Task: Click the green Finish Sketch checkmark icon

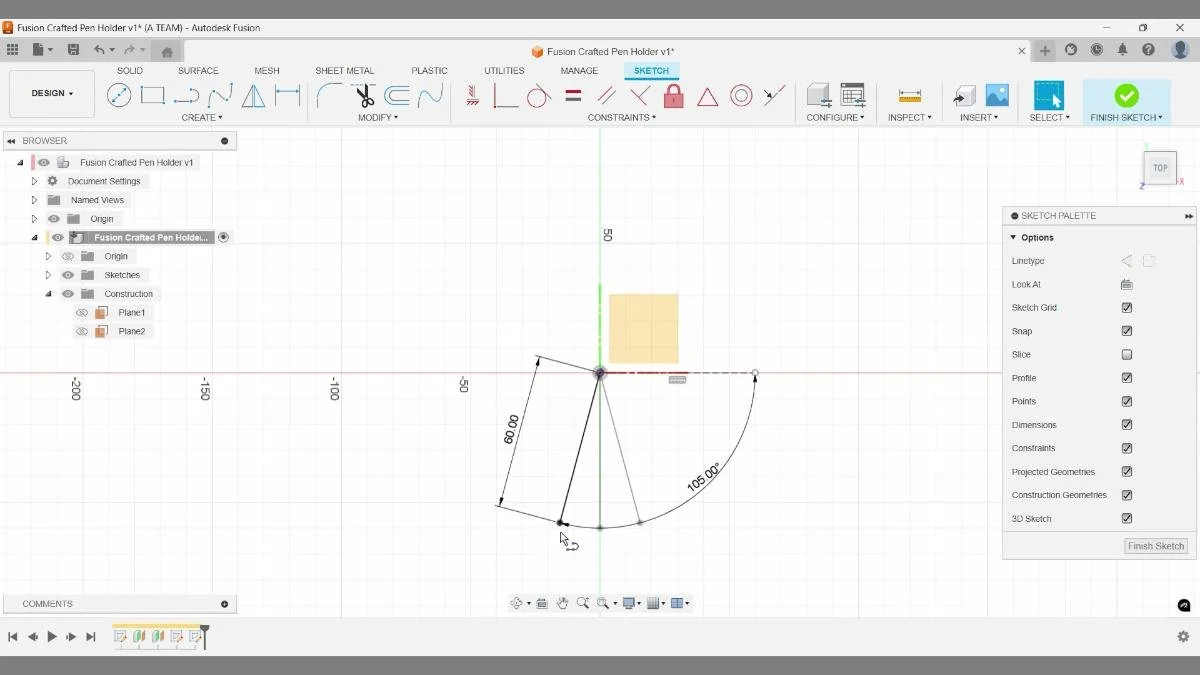Action: pos(1126,95)
